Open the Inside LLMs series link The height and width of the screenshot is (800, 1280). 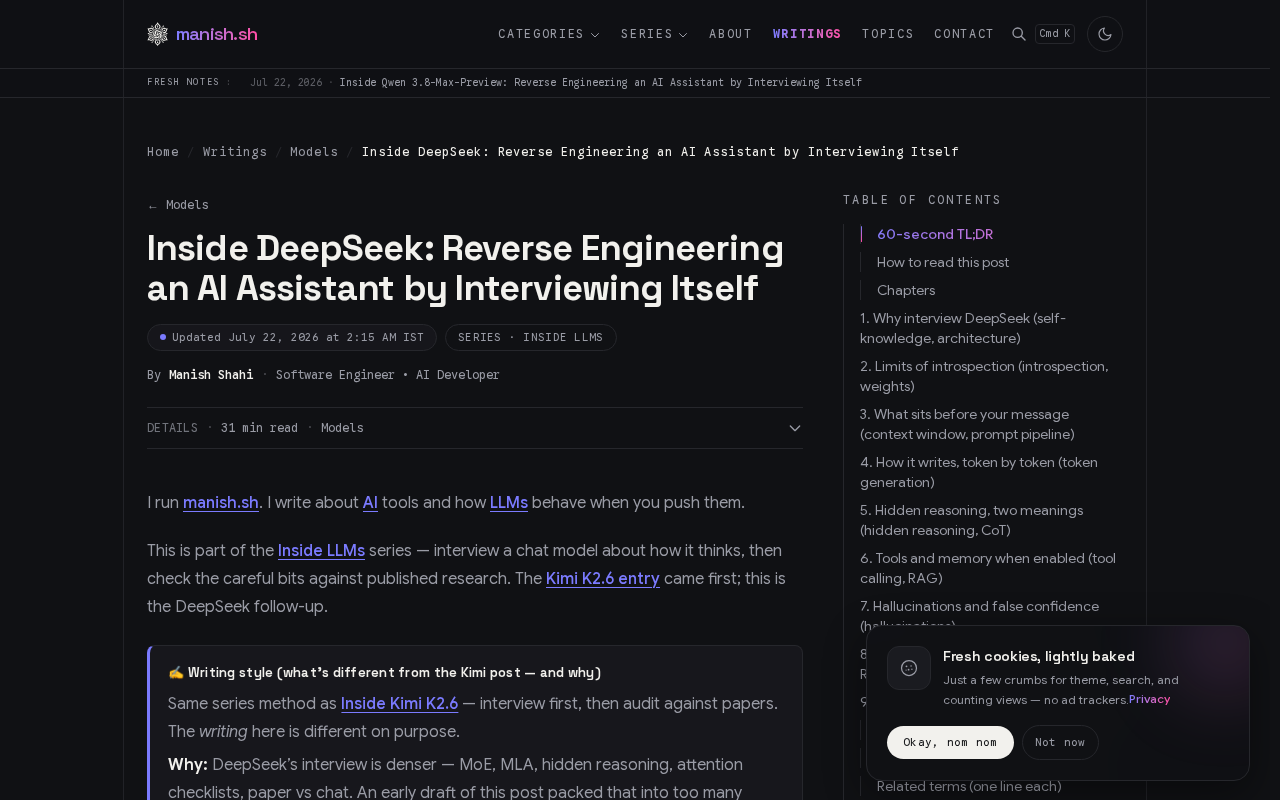[x=321, y=551]
